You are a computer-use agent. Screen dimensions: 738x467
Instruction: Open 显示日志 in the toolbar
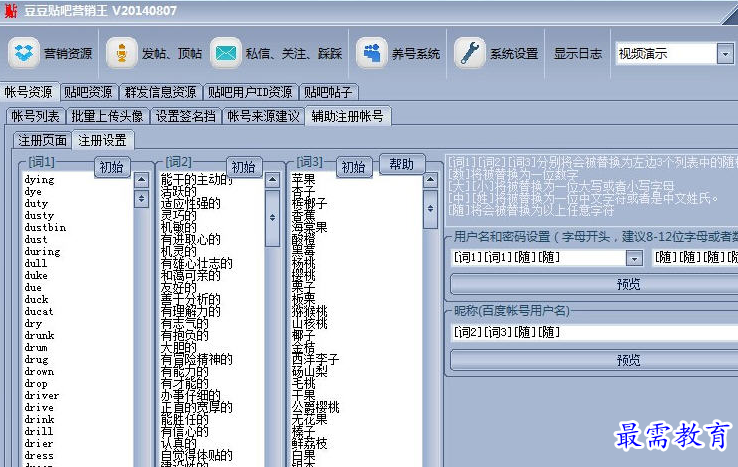pyautogui.click(x=578, y=54)
